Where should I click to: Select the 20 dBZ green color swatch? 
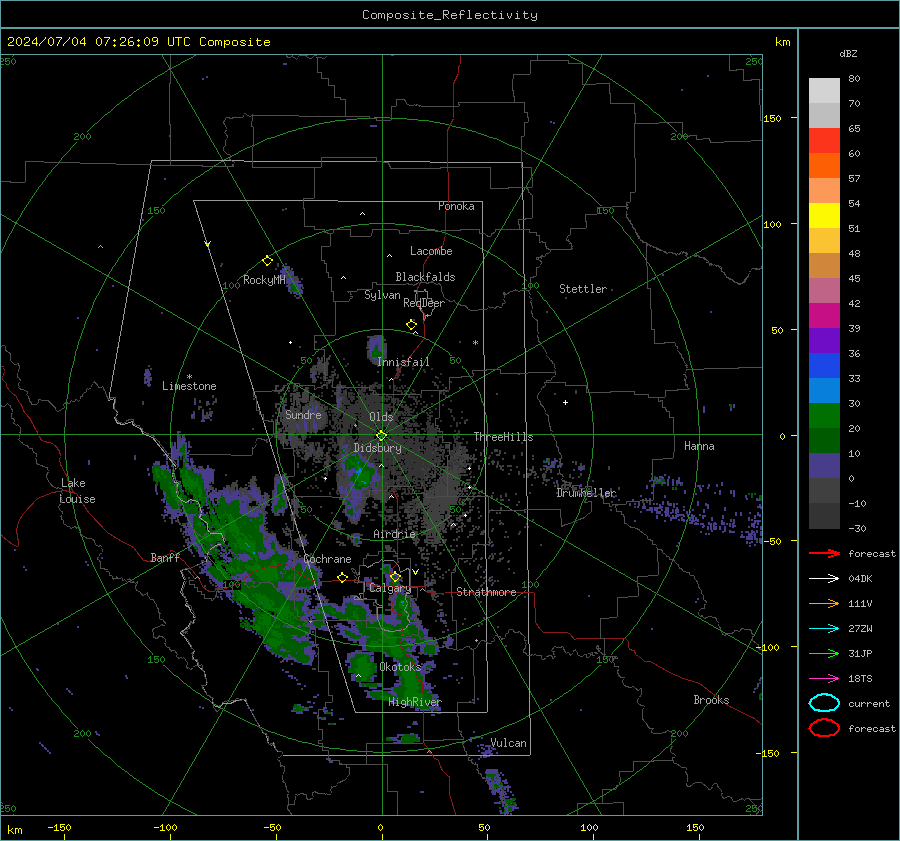pos(824,416)
